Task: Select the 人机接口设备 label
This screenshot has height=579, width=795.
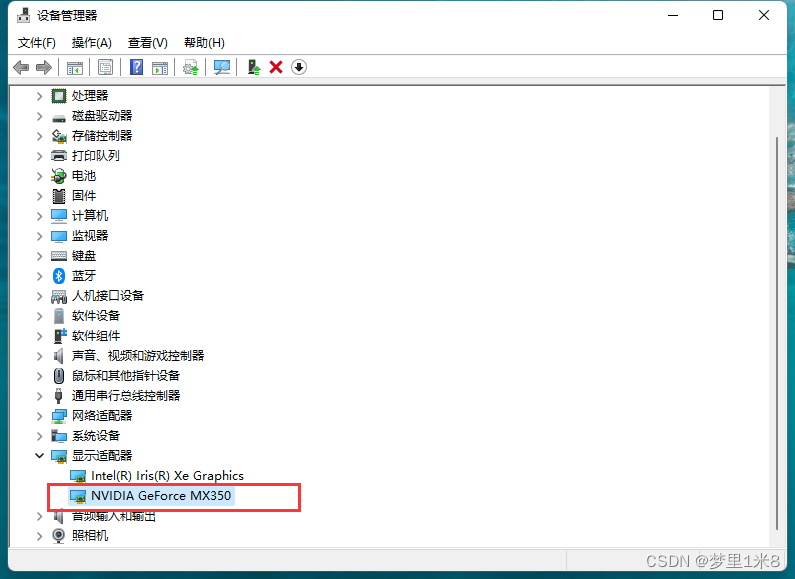Action: point(108,296)
